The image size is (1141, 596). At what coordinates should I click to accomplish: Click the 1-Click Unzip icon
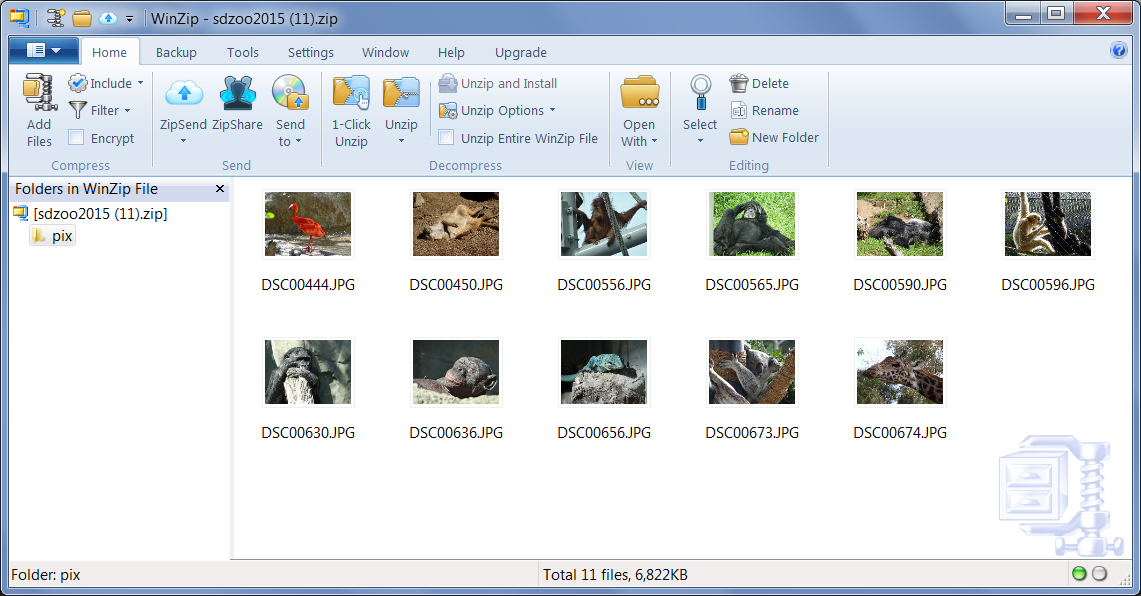[x=351, y=96]
